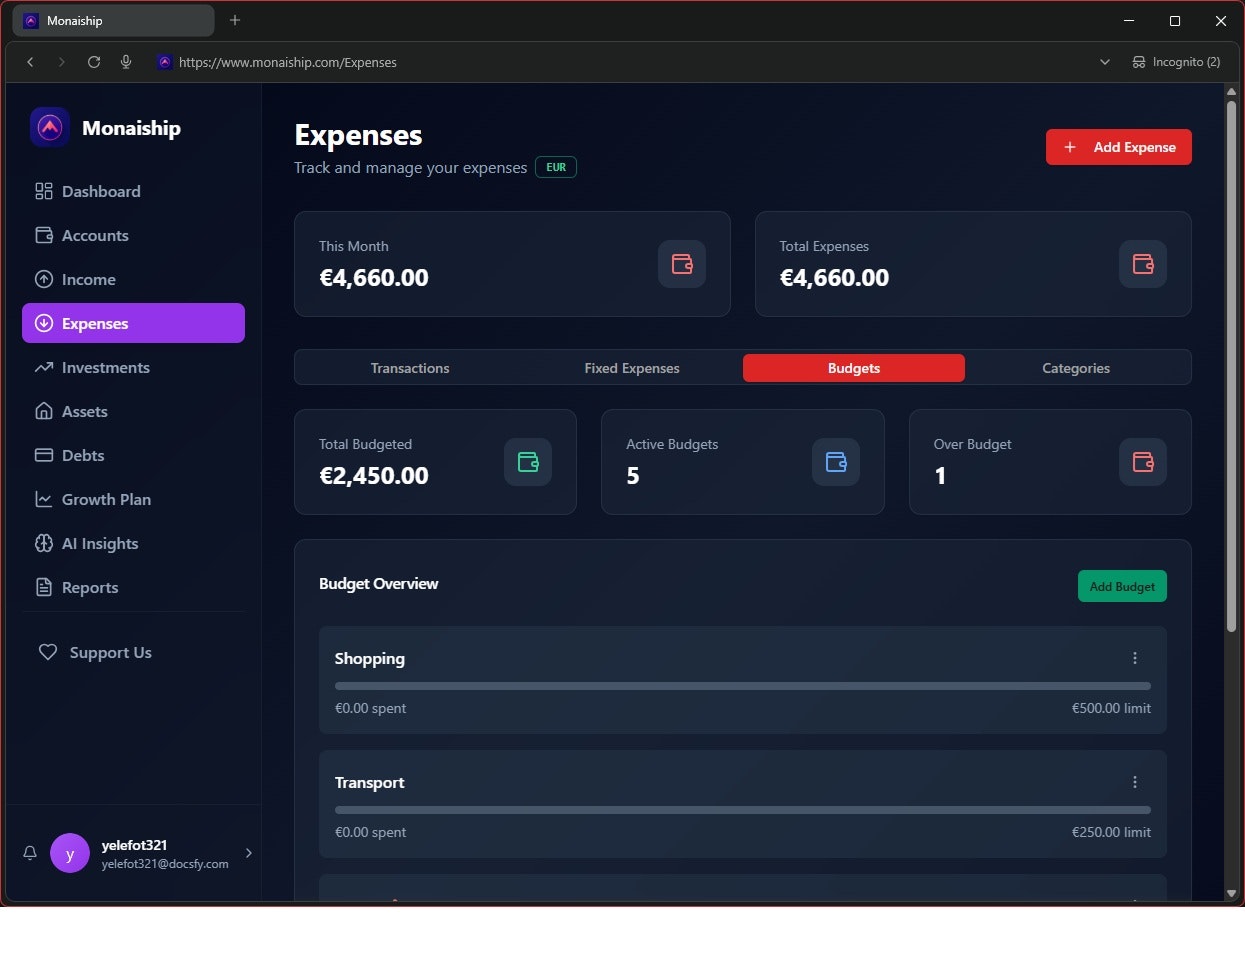Click the blue wallet icon in Active Budgets

point(836,462)
